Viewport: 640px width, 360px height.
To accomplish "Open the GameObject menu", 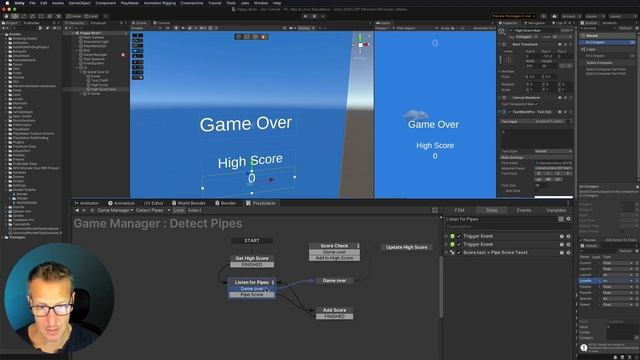I will coord(80,3).
